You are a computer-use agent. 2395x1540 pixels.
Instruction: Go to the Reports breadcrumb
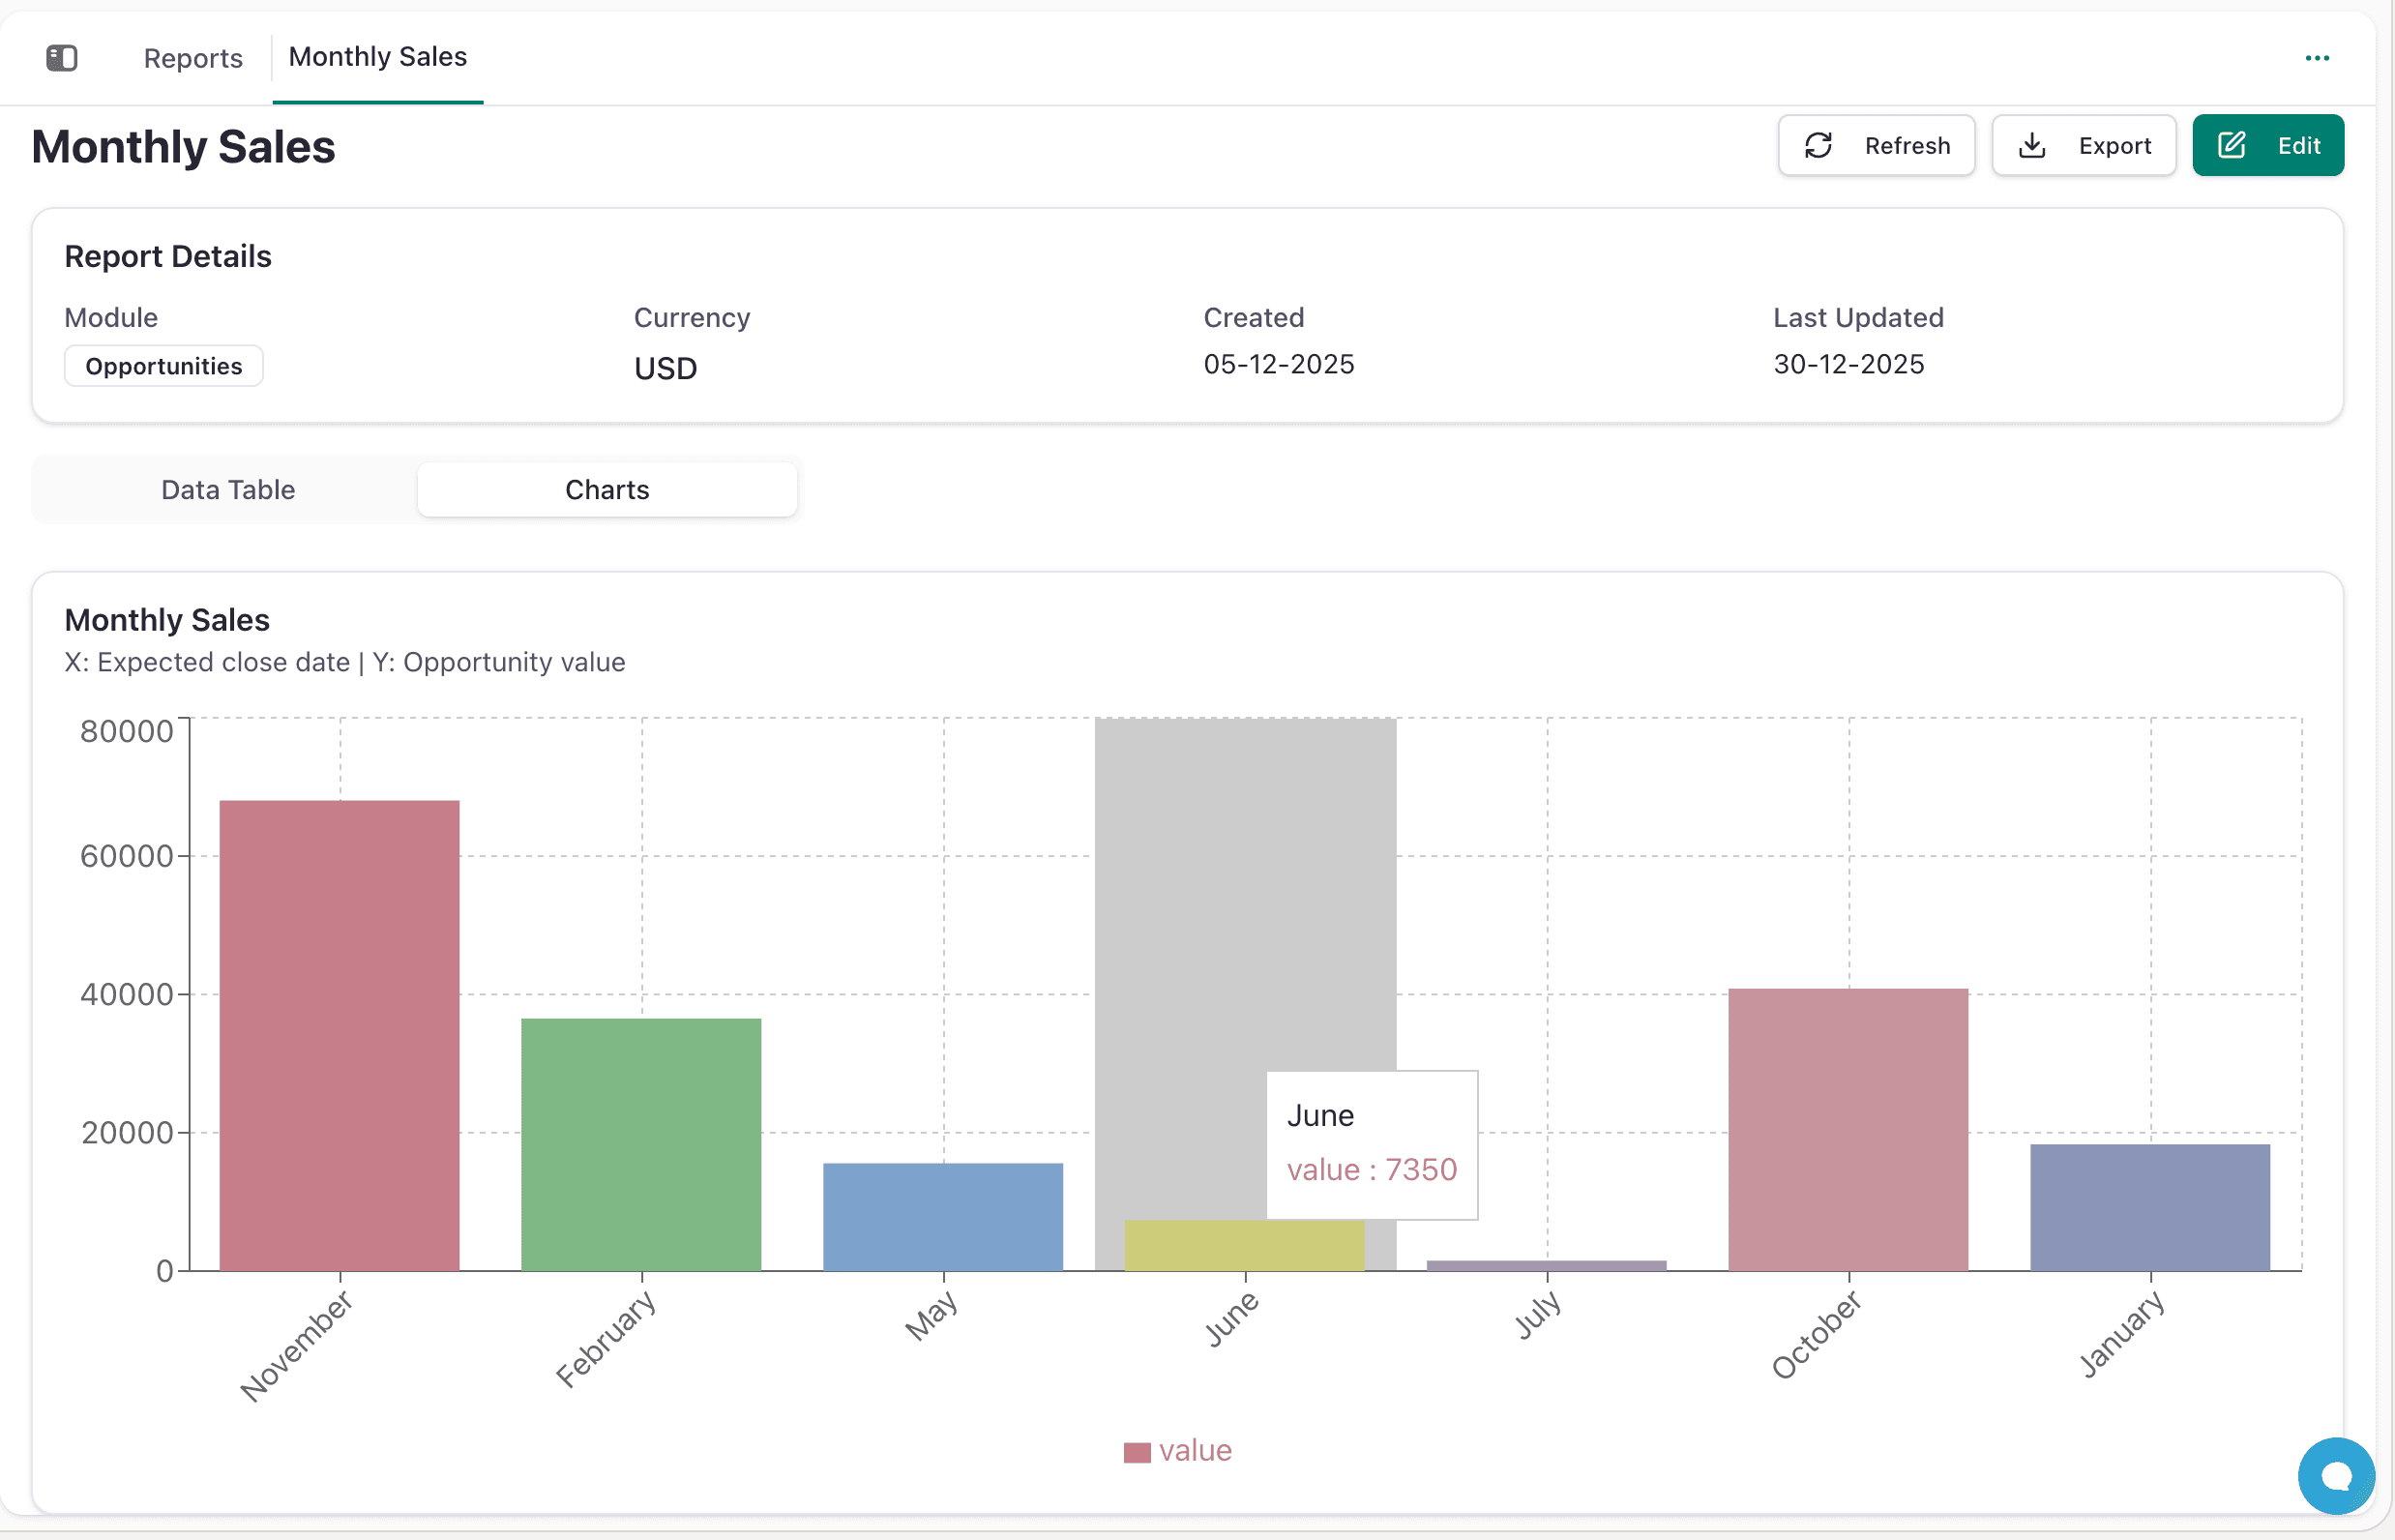click(x=193, y=58)
